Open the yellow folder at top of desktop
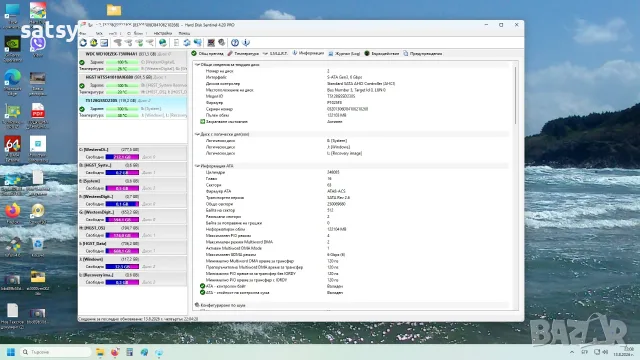The width and height of the screenshot is (640, 360). [x=114, y=10]
